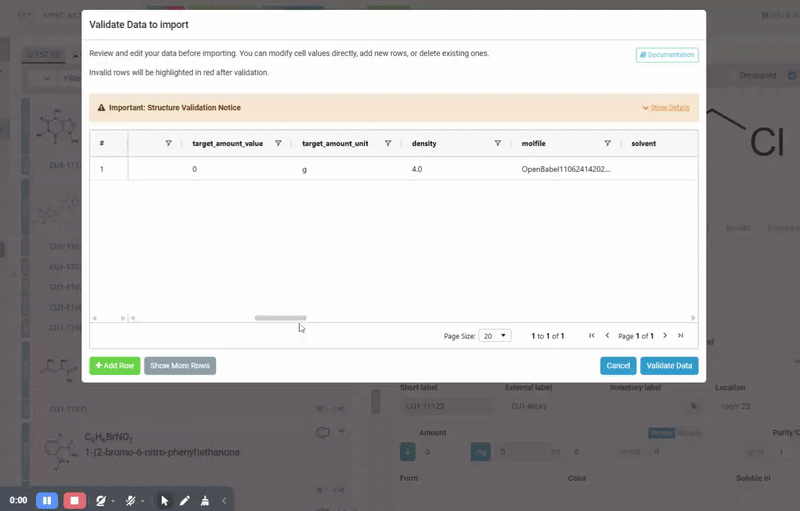Expand Show Details in validation notice
The image size is (800, 511).
pos(666,108)
